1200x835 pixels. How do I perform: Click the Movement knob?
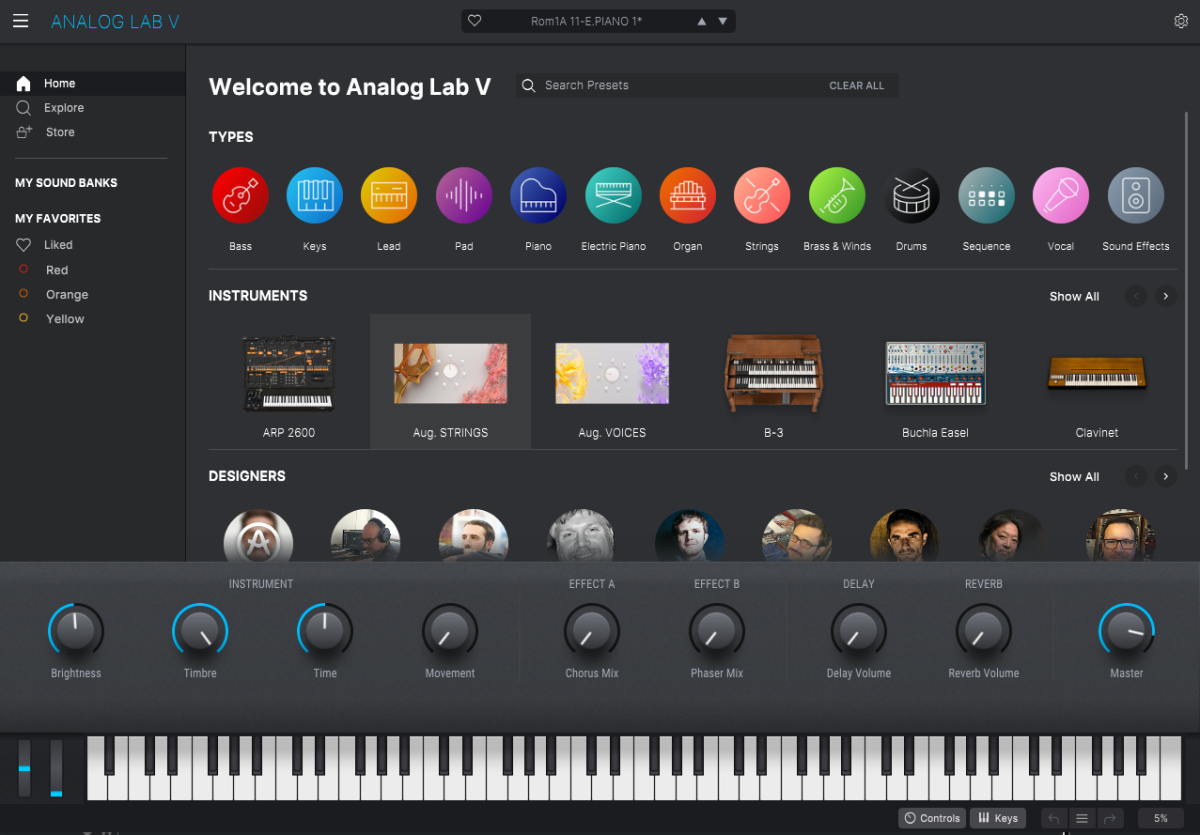pos(450,631)
